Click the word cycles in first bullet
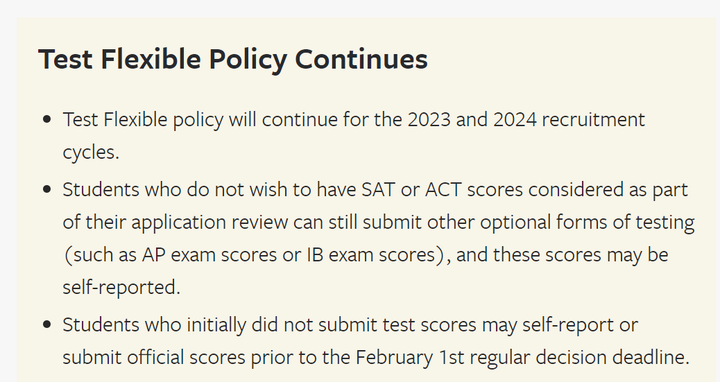Viewport: 720px width, 382px height. pyautogui.click(x=90, y=153)
